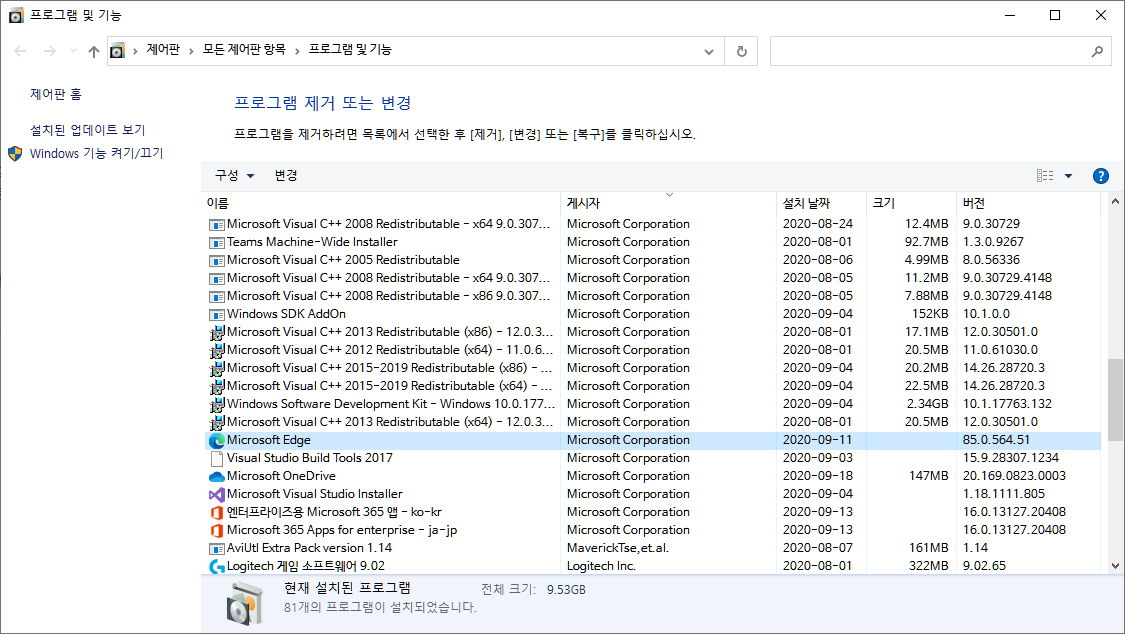Click the Windows SDK AddOn program icon

click(x=217, y=314)
